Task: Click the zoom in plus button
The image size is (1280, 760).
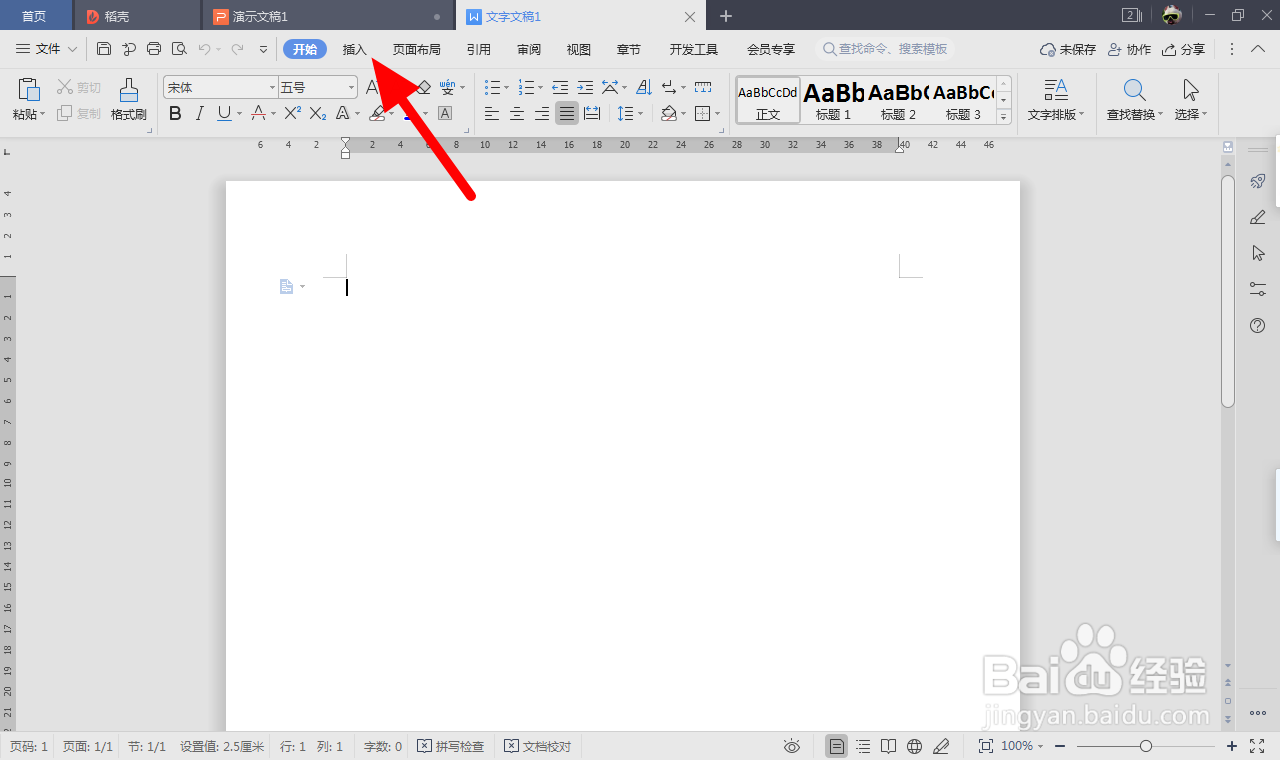Action: click(1232, 746)
